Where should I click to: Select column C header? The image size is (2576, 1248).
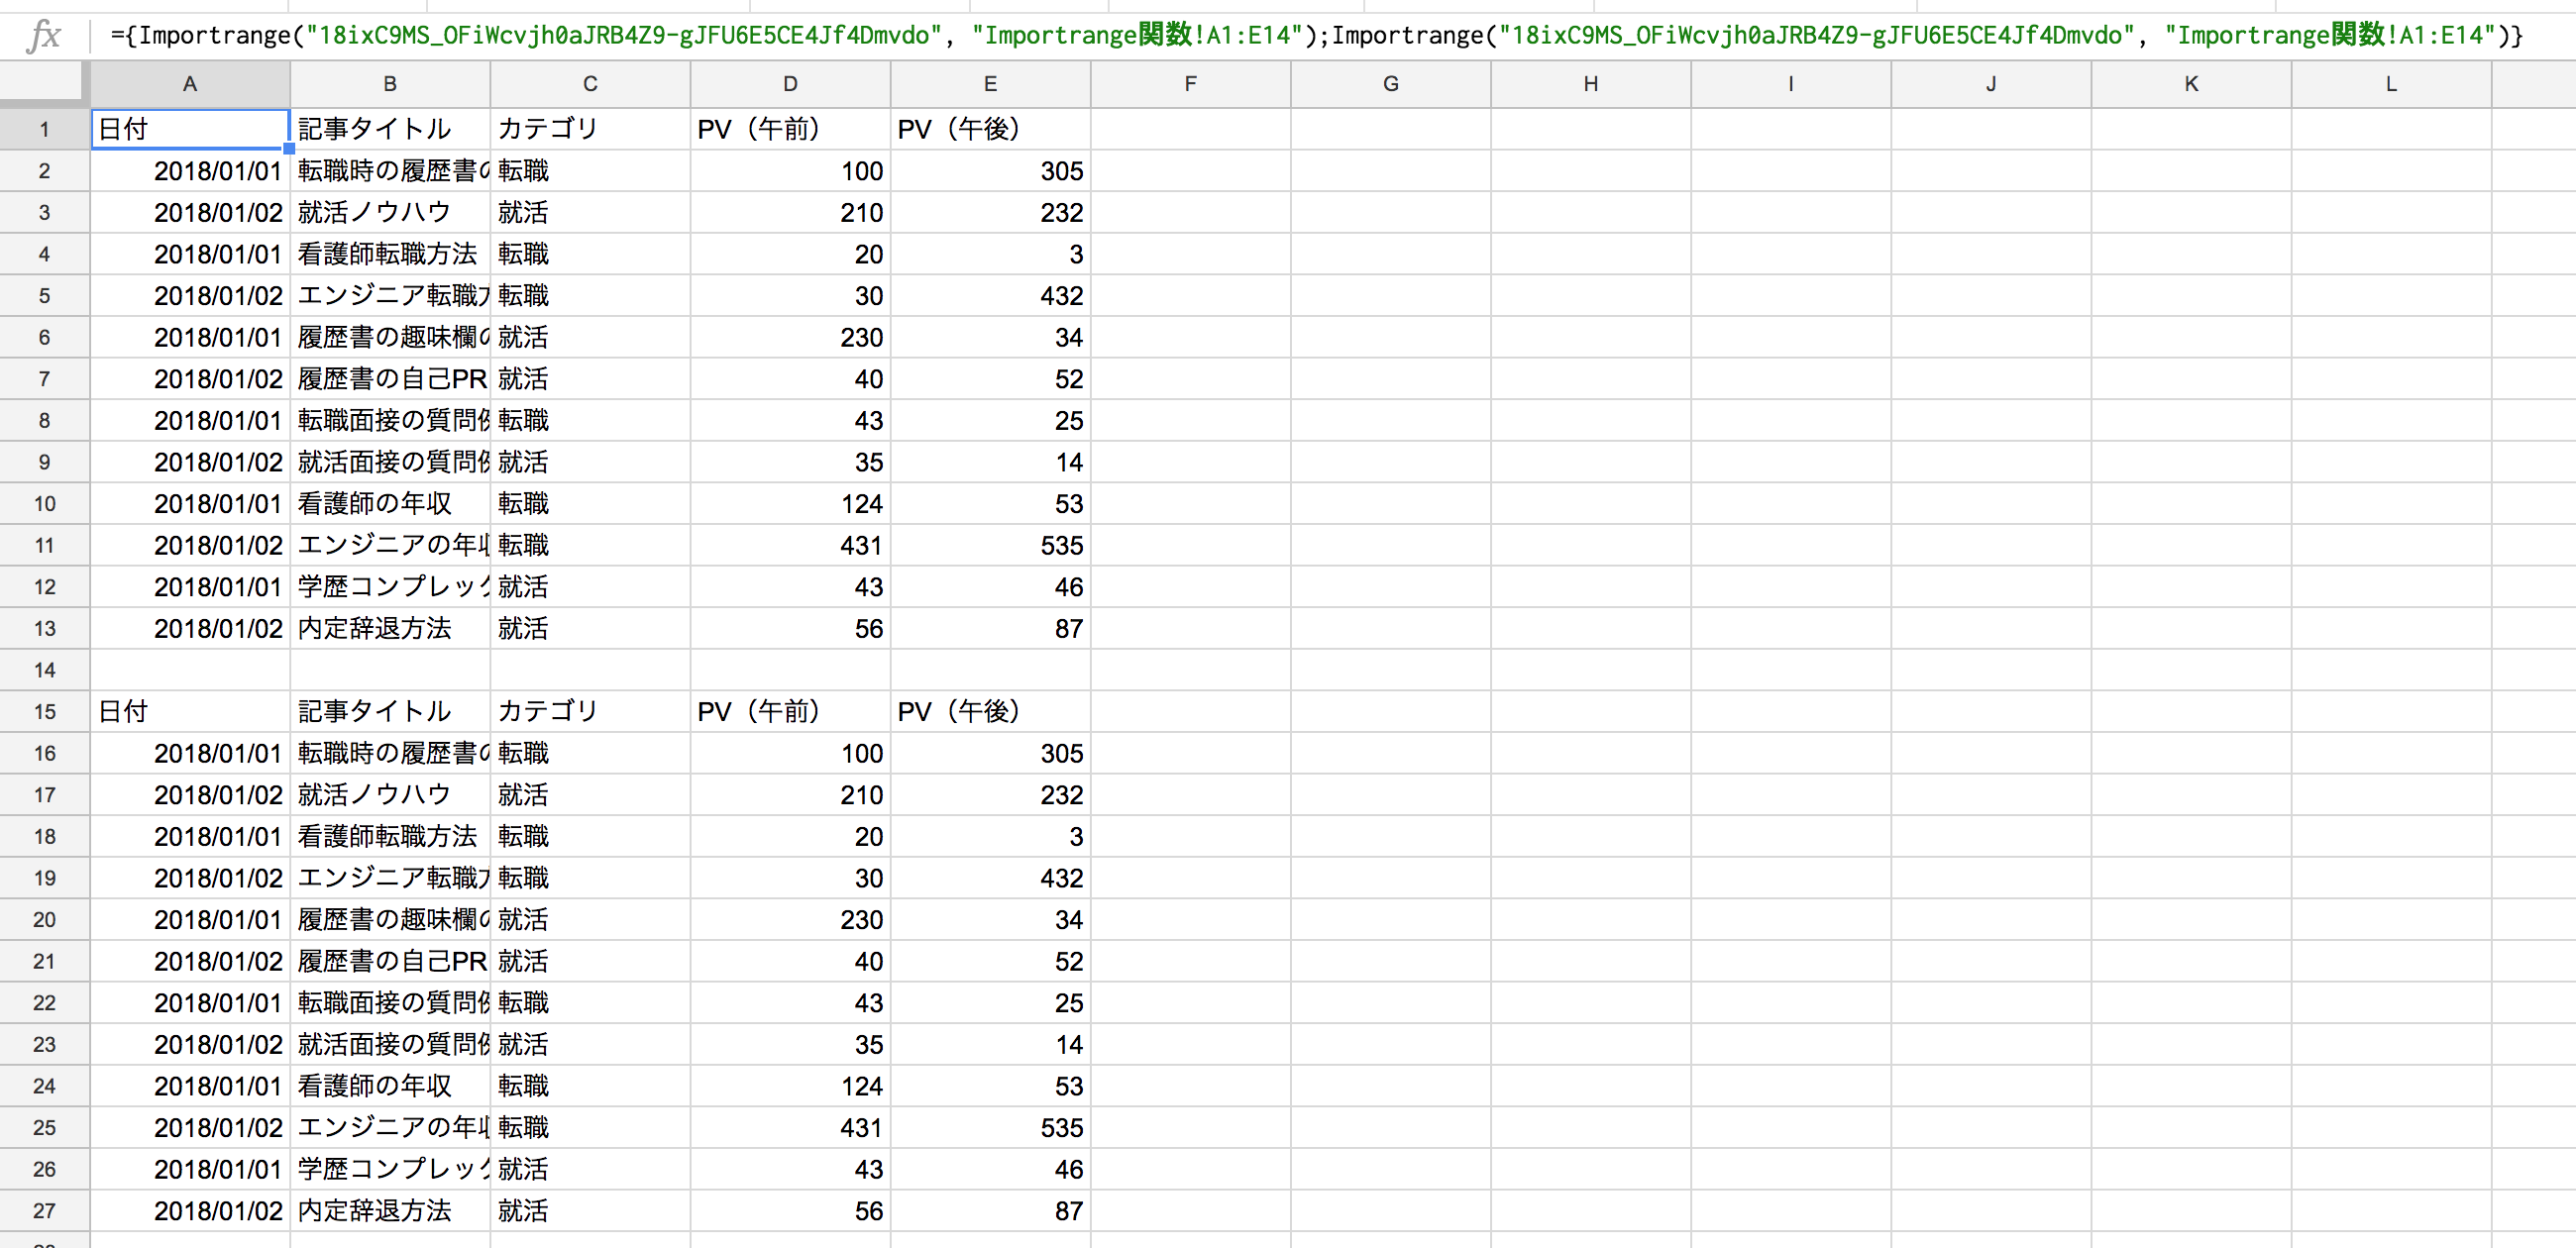pyautogui.click(x=590, y=84)
